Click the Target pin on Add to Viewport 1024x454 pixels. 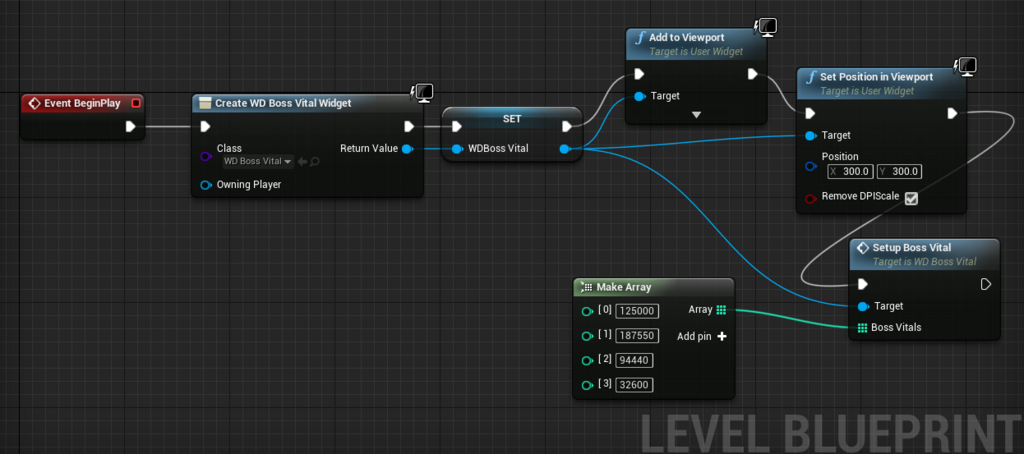639,96
